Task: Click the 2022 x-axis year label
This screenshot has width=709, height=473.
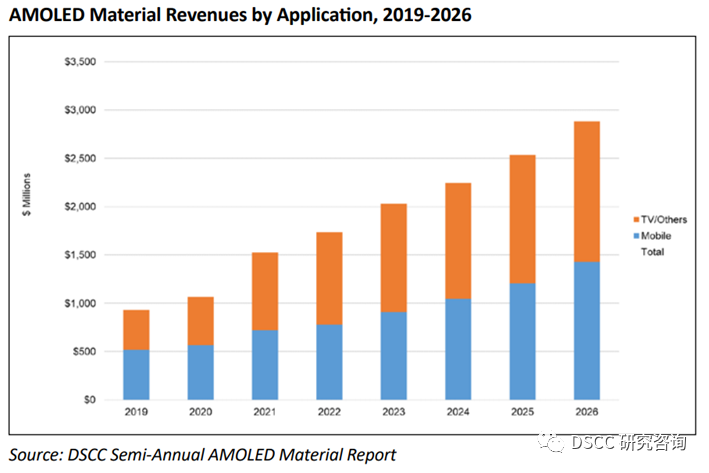Action: (x=328, y=411)
